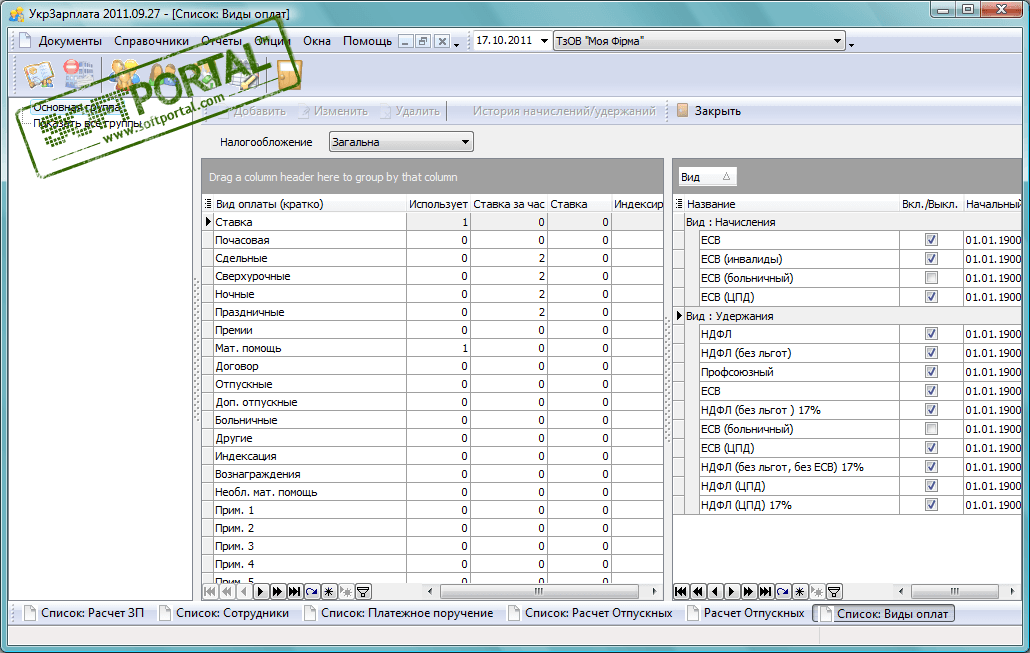Click the Изменить button
The image size is (1030, 653).
(334, 111)
